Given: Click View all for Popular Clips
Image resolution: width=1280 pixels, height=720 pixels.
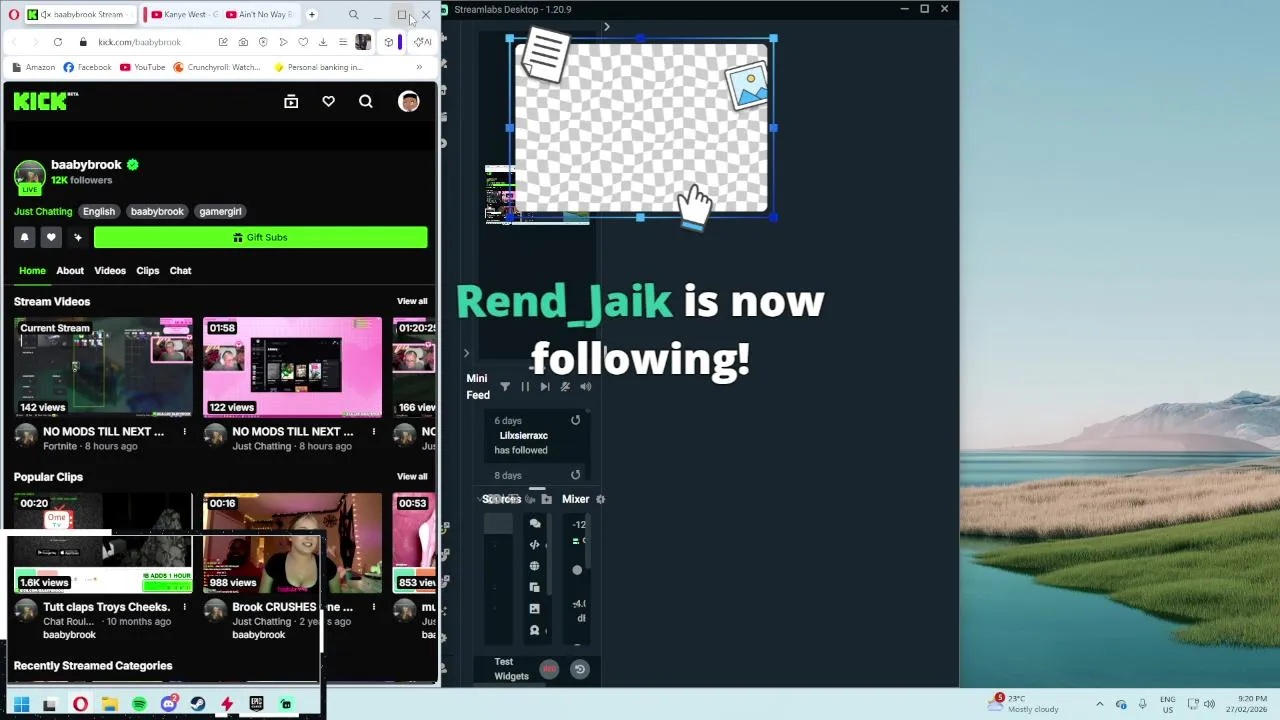Looking at the screenshot, I should click(412, 476).
